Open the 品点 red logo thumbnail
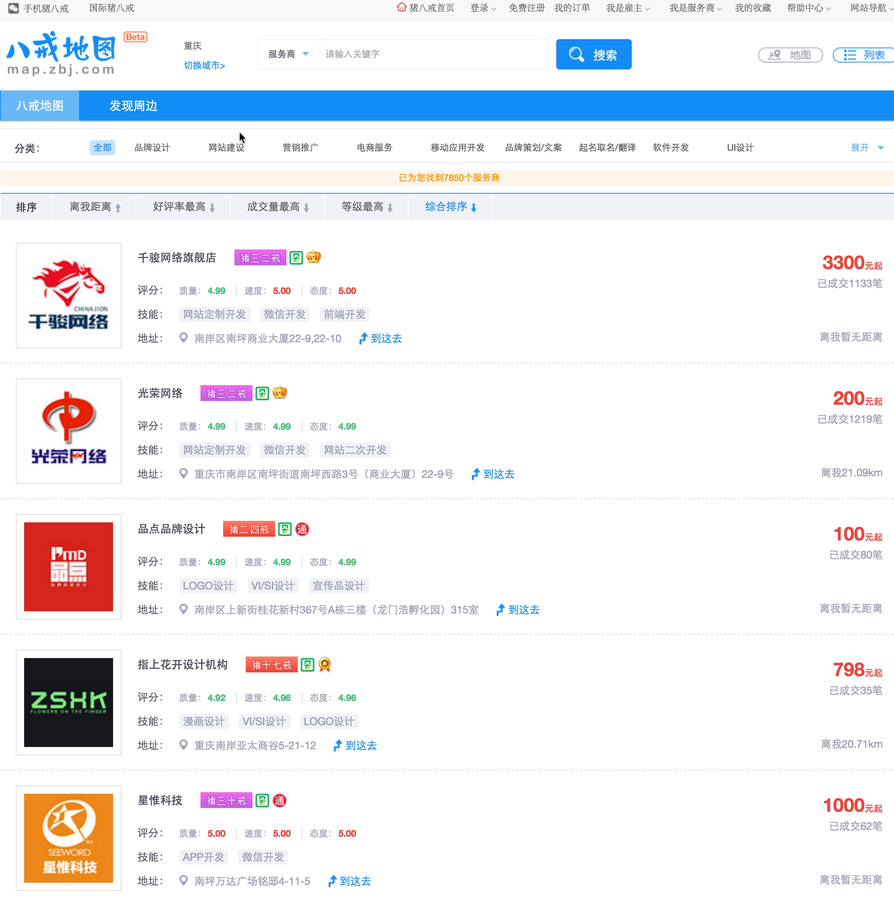 click(x=68, y=567)
